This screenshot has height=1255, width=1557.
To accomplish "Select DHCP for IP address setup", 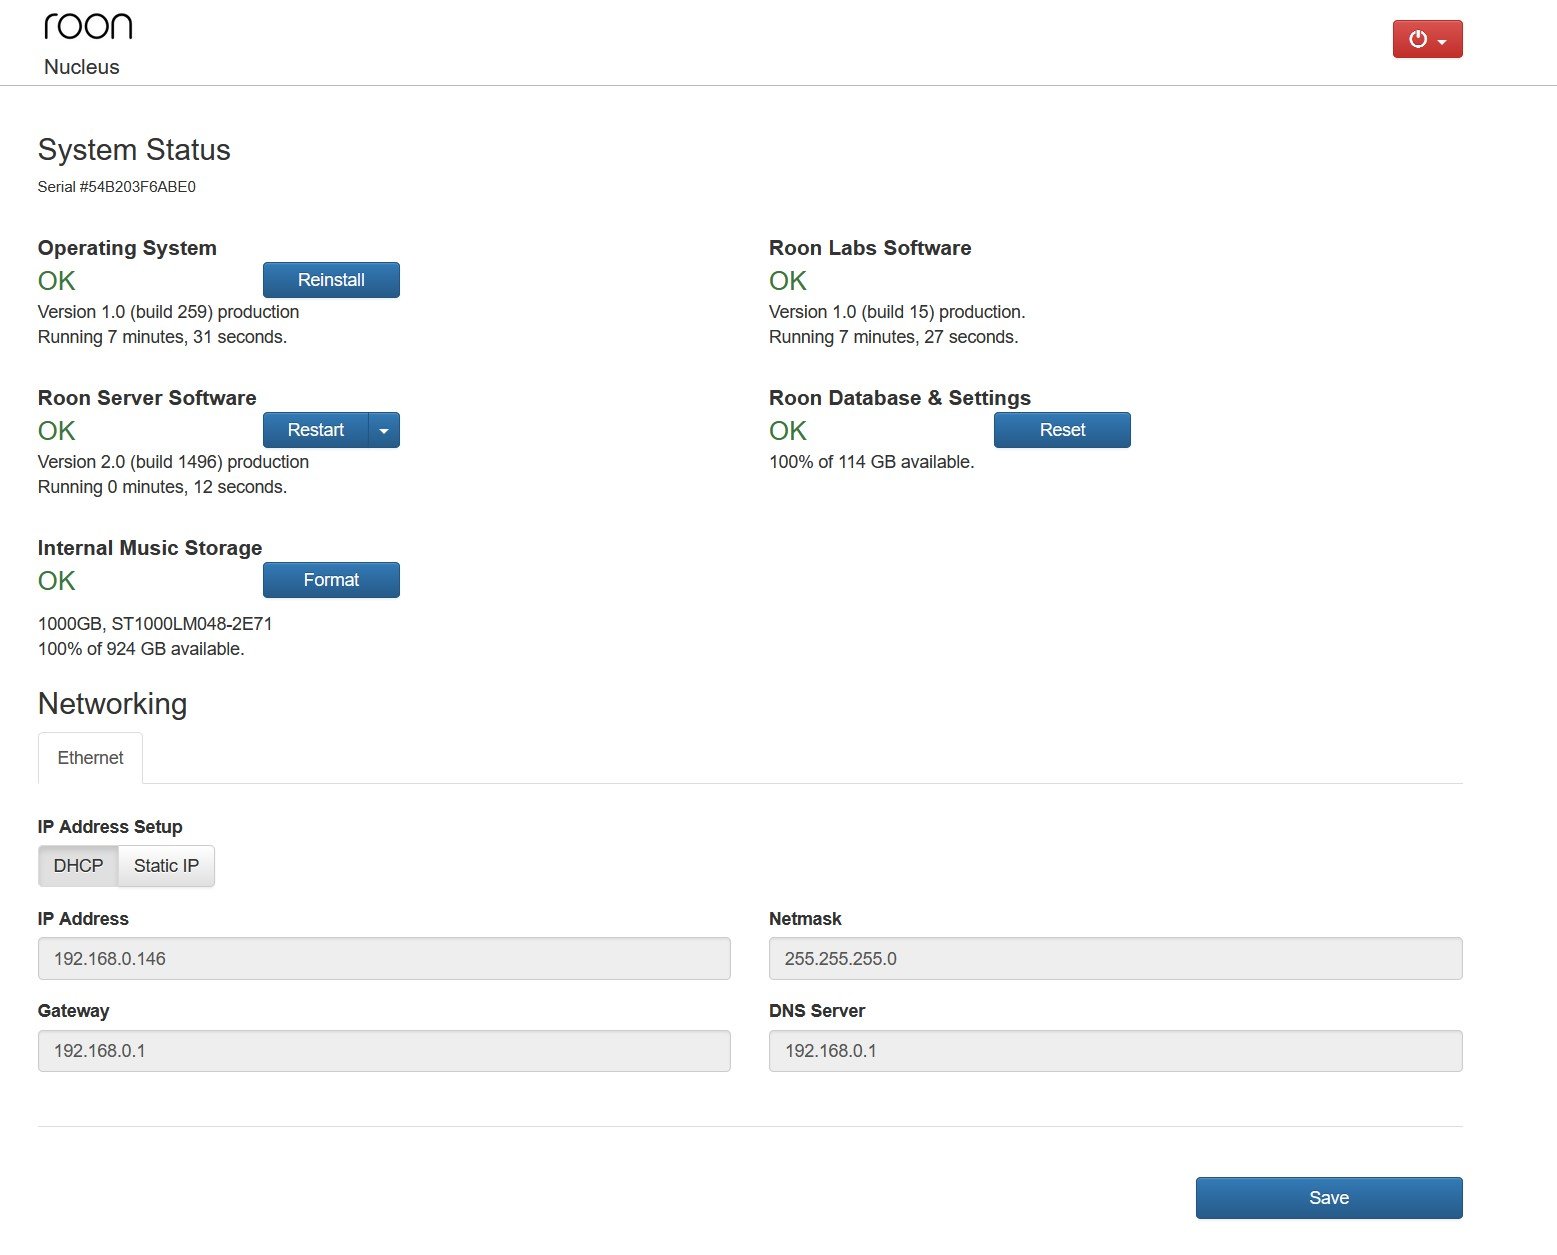I will [78, 866].
